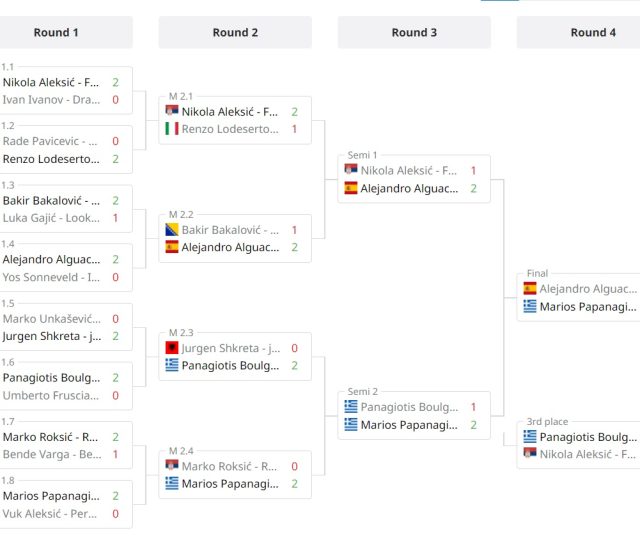Click Bosnia flag beside Bakir Bakalović in M 2.2

[x=172, y=229]
